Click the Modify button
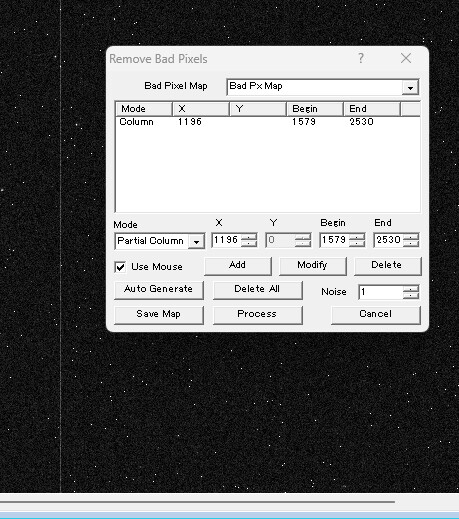 [312, 266]
